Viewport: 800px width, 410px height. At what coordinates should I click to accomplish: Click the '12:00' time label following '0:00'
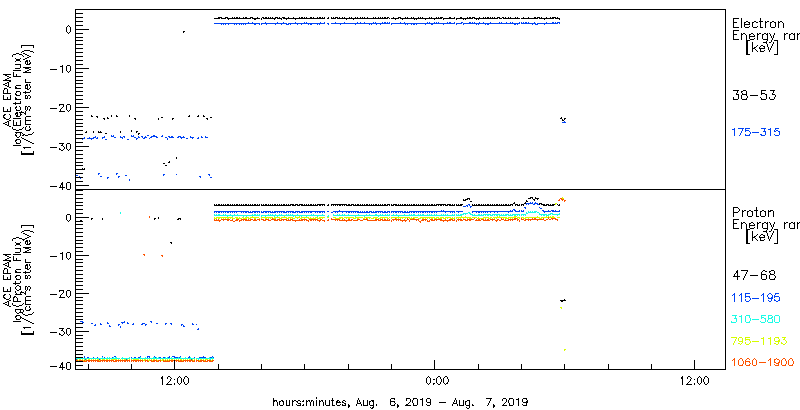694,381
